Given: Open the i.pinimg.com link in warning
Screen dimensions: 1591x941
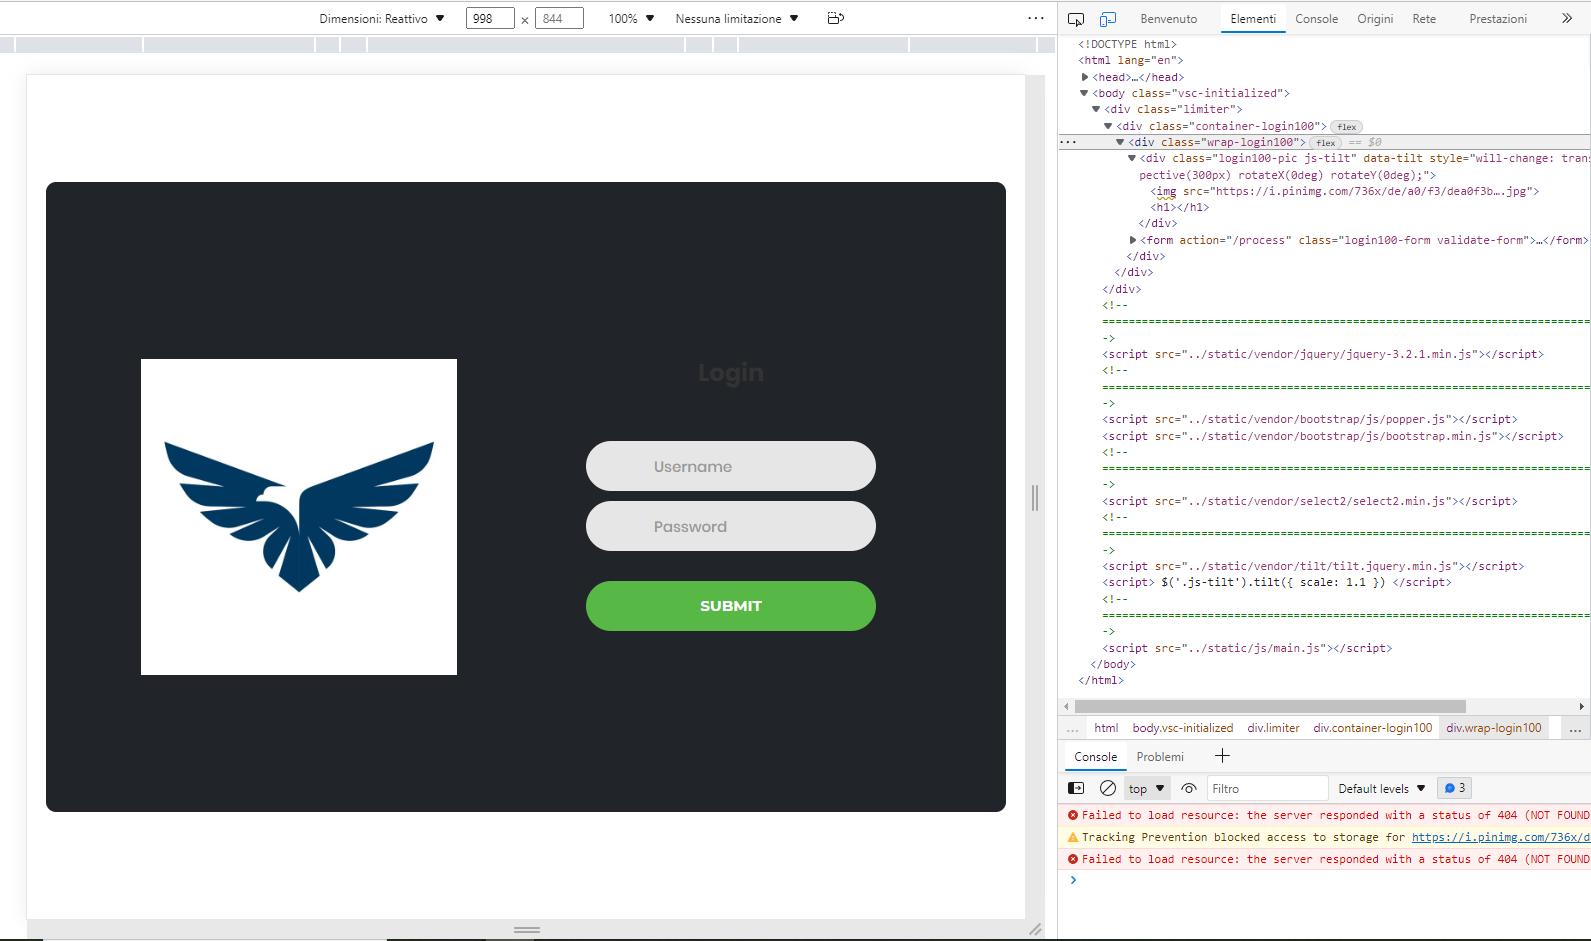Looking at the screenshot, I should (1500, 837).
